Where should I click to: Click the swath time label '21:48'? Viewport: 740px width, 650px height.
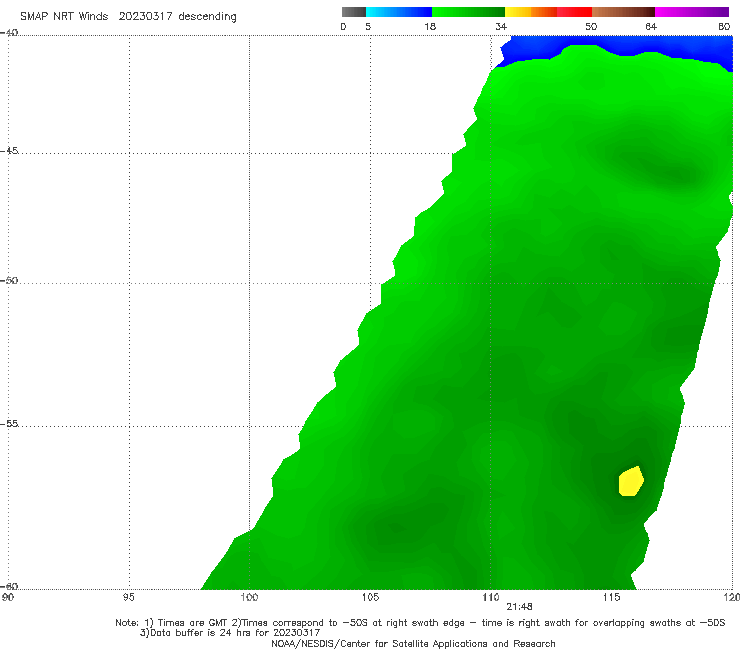pyautogui.click(x=519, y=607)
